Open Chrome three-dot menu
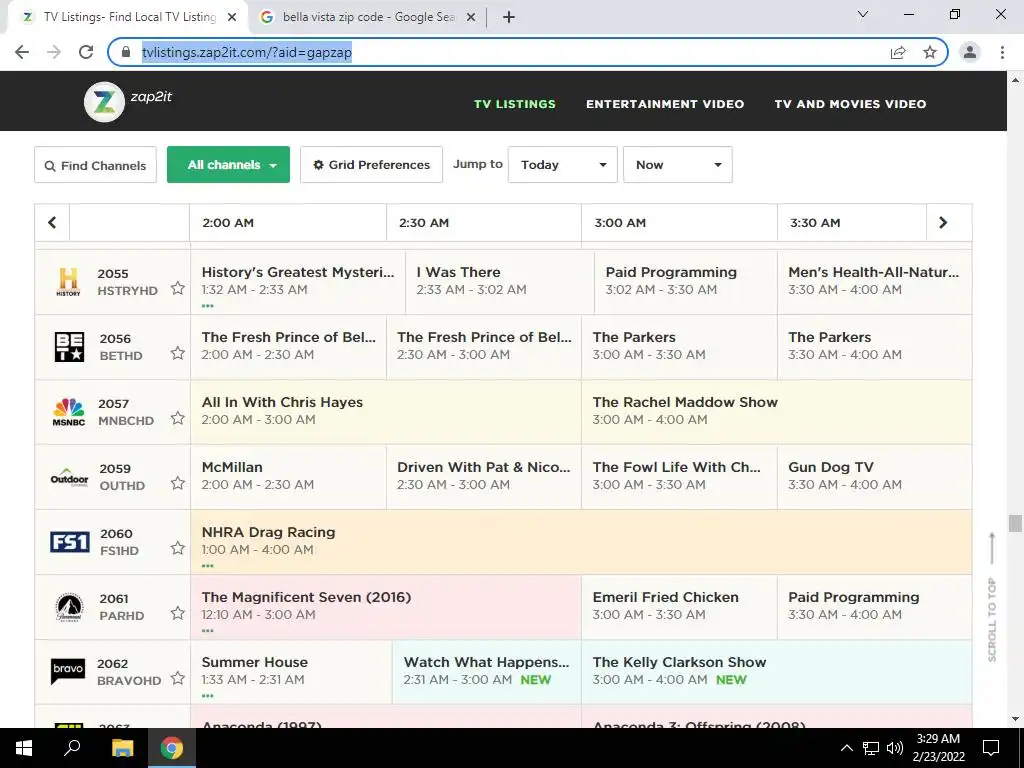The height and width of the screenshot is (768, 1024). [x=1002, y=52]
